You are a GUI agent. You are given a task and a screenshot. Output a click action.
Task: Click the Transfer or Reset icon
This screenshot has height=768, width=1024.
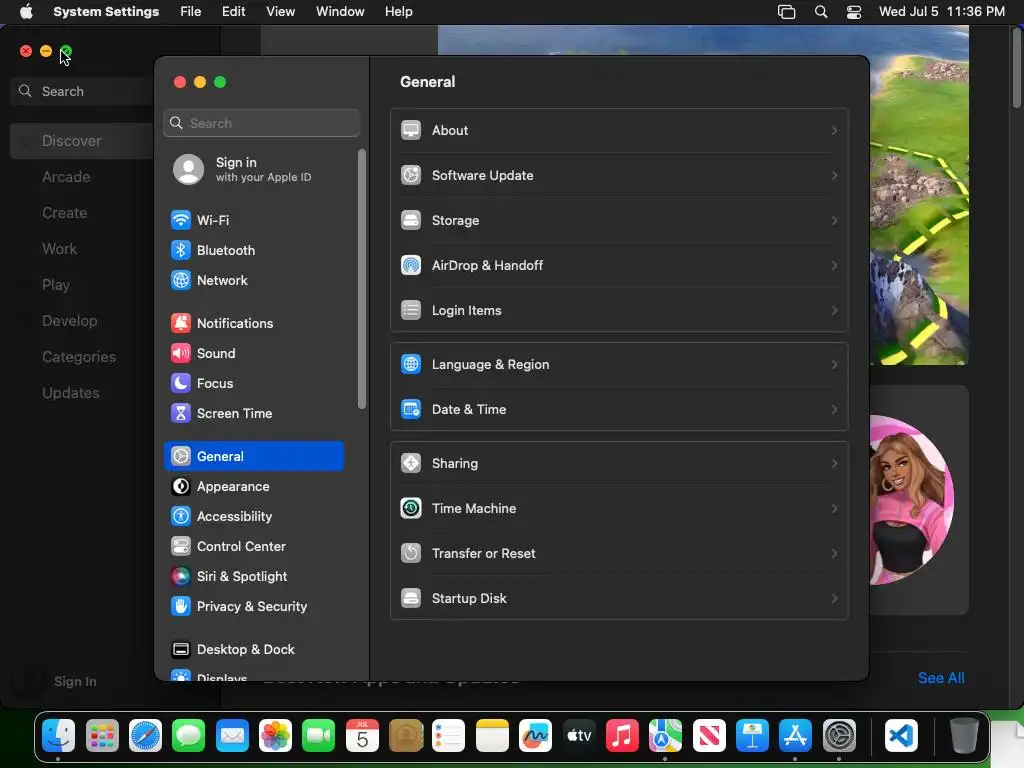[x=411, y=553]
